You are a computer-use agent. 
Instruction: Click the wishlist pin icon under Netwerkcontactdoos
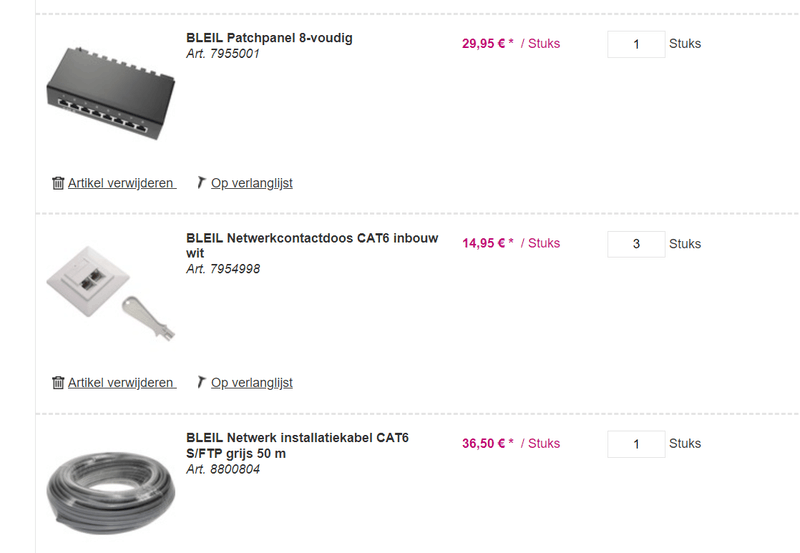tap(201, 383)
